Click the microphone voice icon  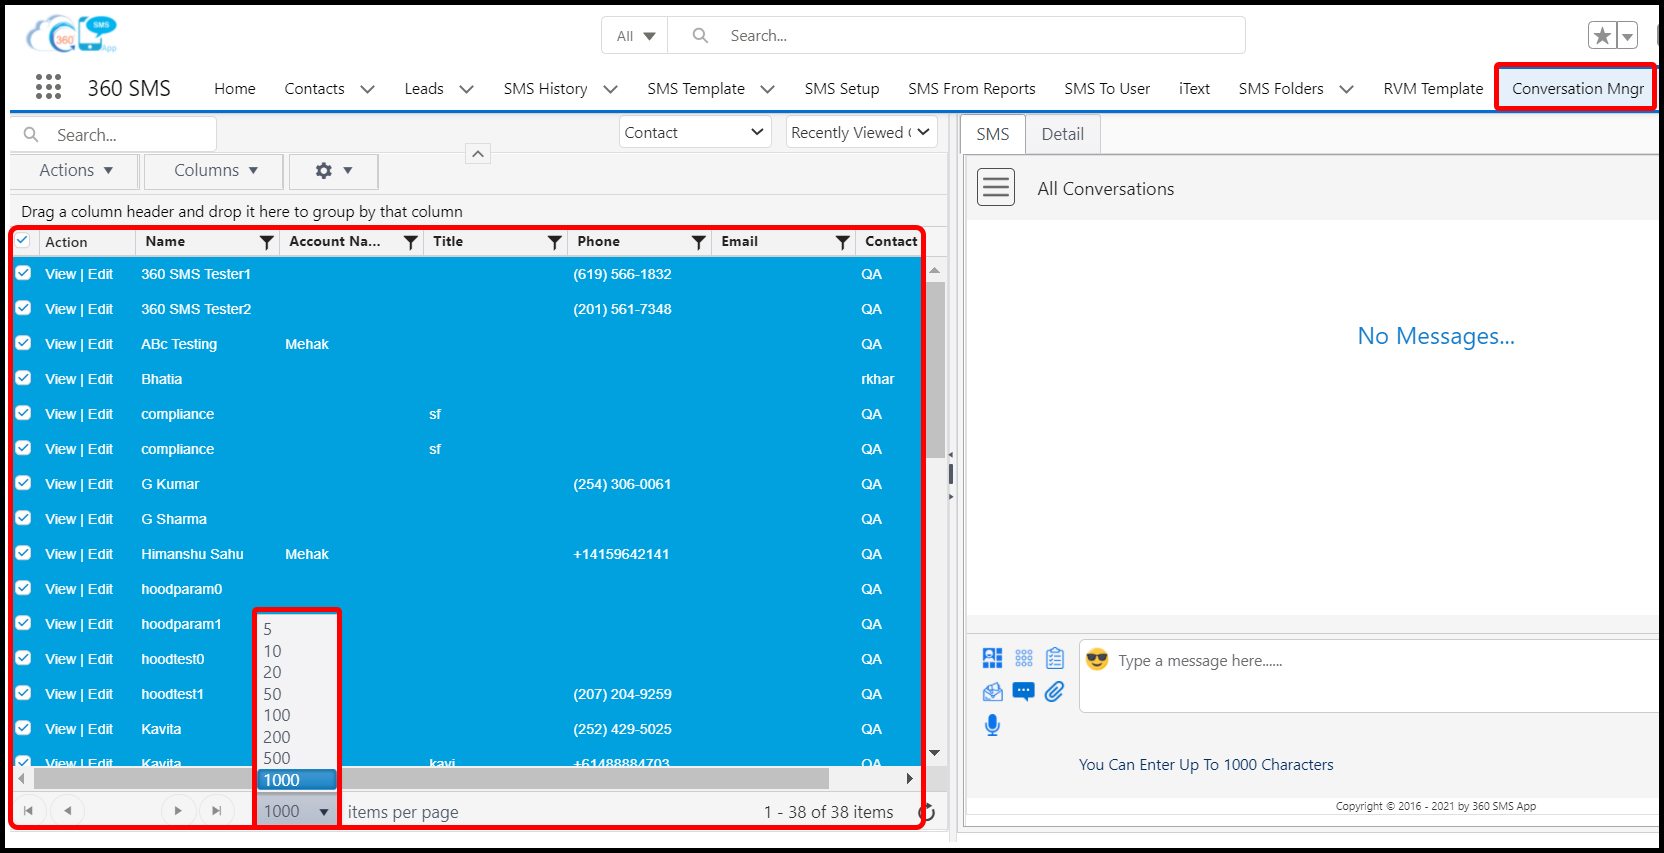click(992, 725)
